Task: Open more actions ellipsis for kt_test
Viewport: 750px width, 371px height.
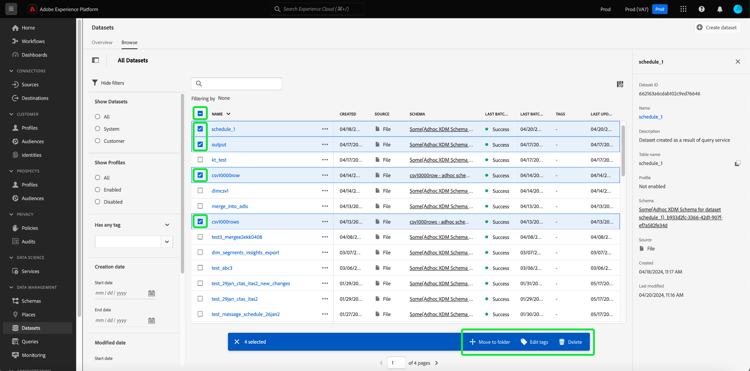Action: pyautogui.click(x=325, y=160)
